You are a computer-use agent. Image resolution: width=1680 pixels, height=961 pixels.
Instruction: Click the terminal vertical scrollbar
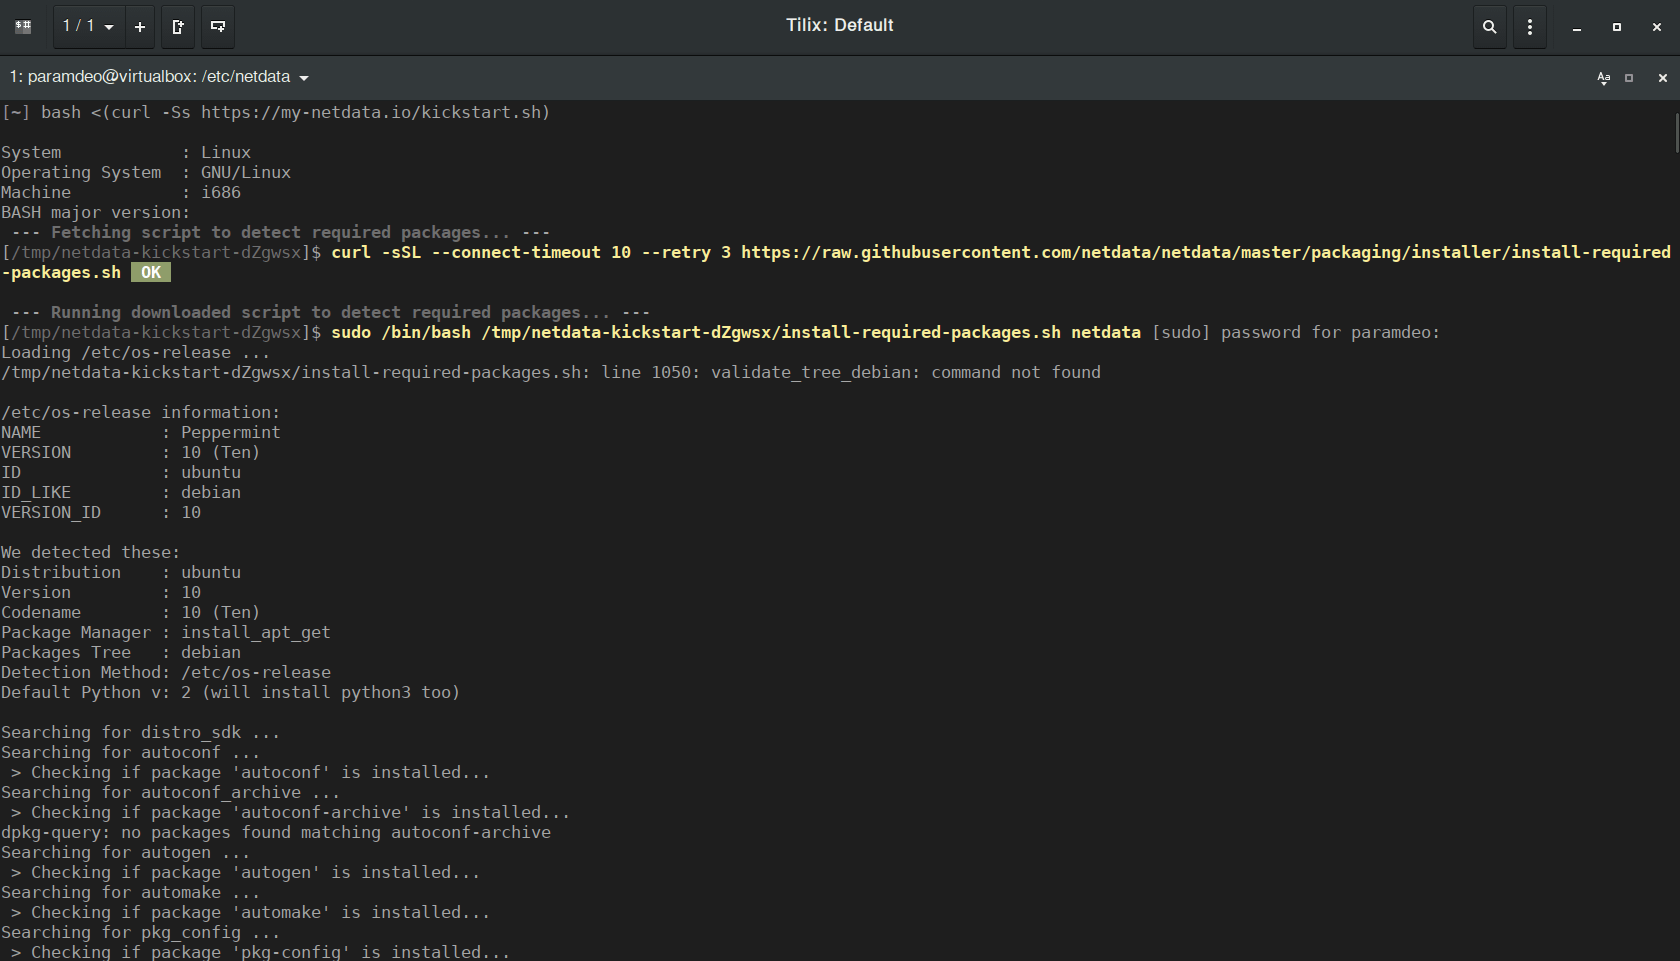(x=1676, y=133)
